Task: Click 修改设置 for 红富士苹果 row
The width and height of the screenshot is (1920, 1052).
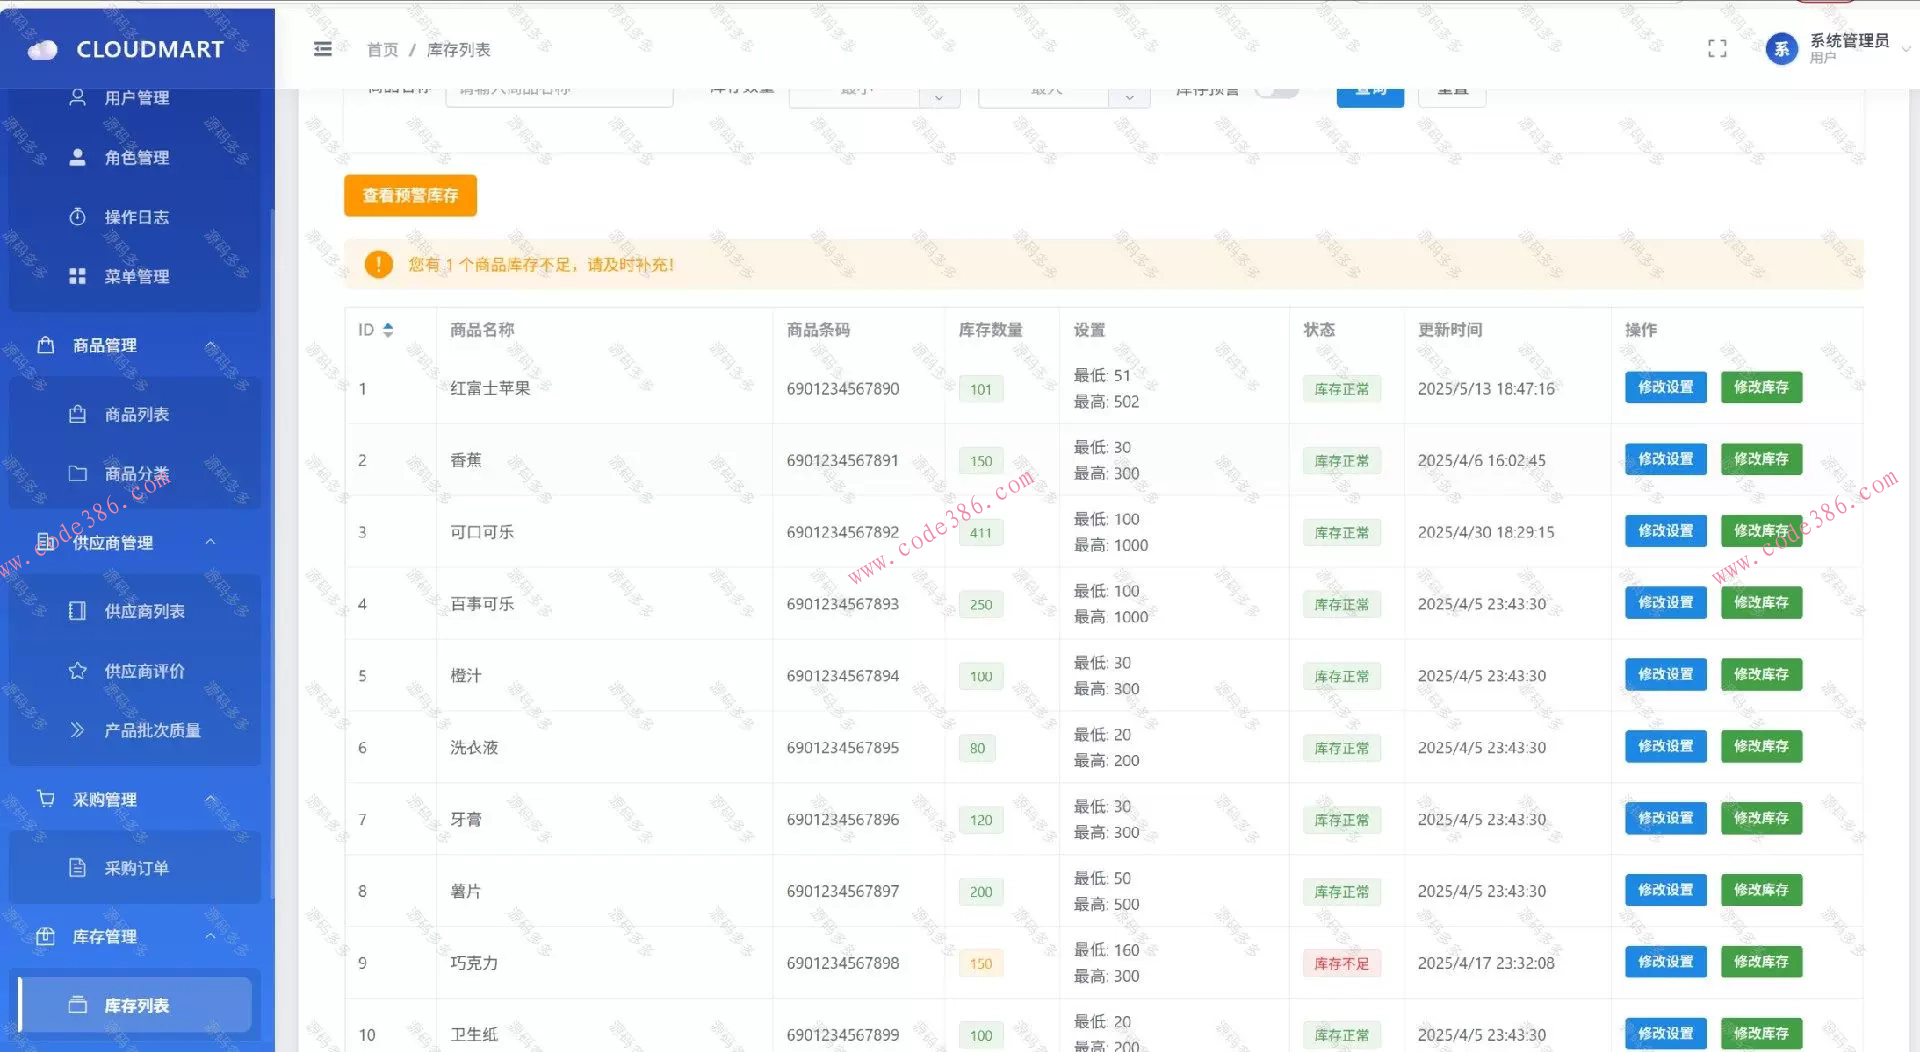Action: point(1665,388)
